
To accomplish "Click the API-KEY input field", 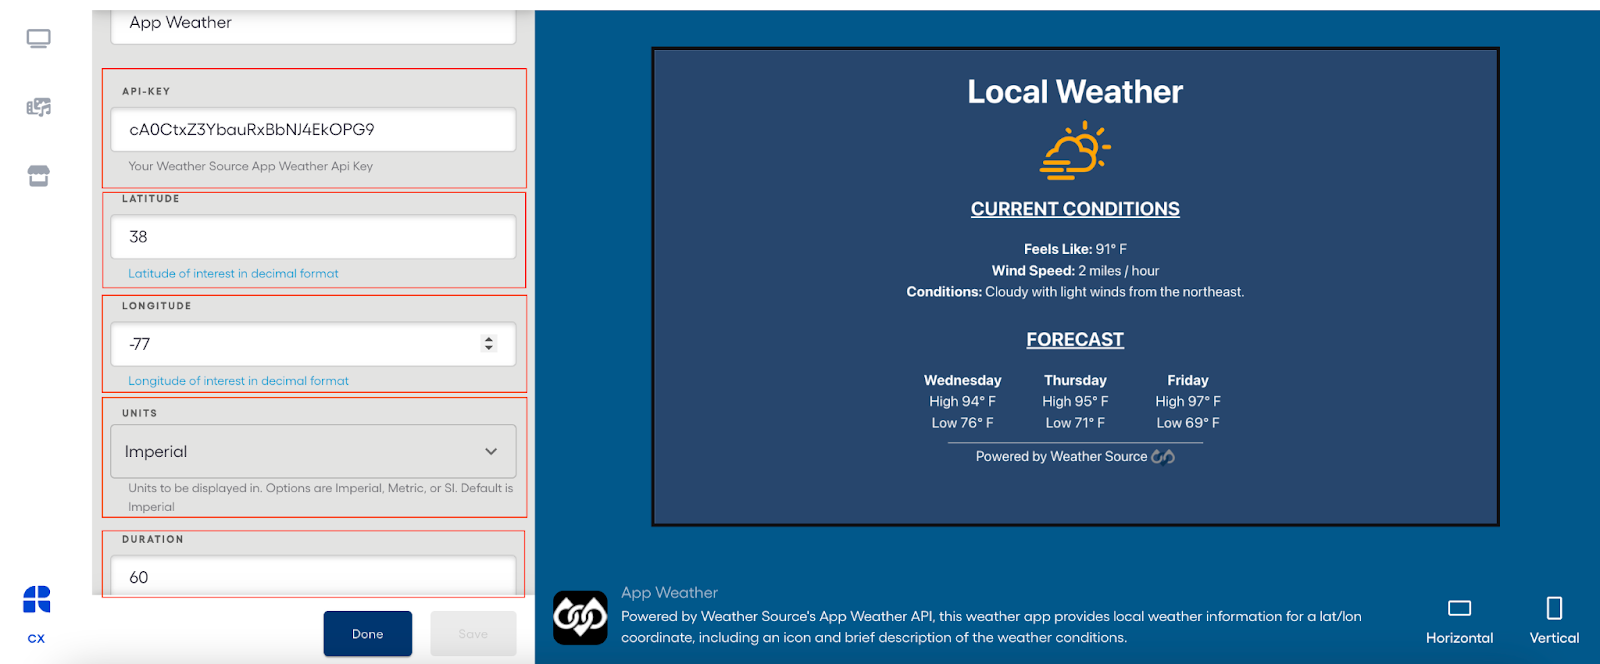I will (313, 129).
